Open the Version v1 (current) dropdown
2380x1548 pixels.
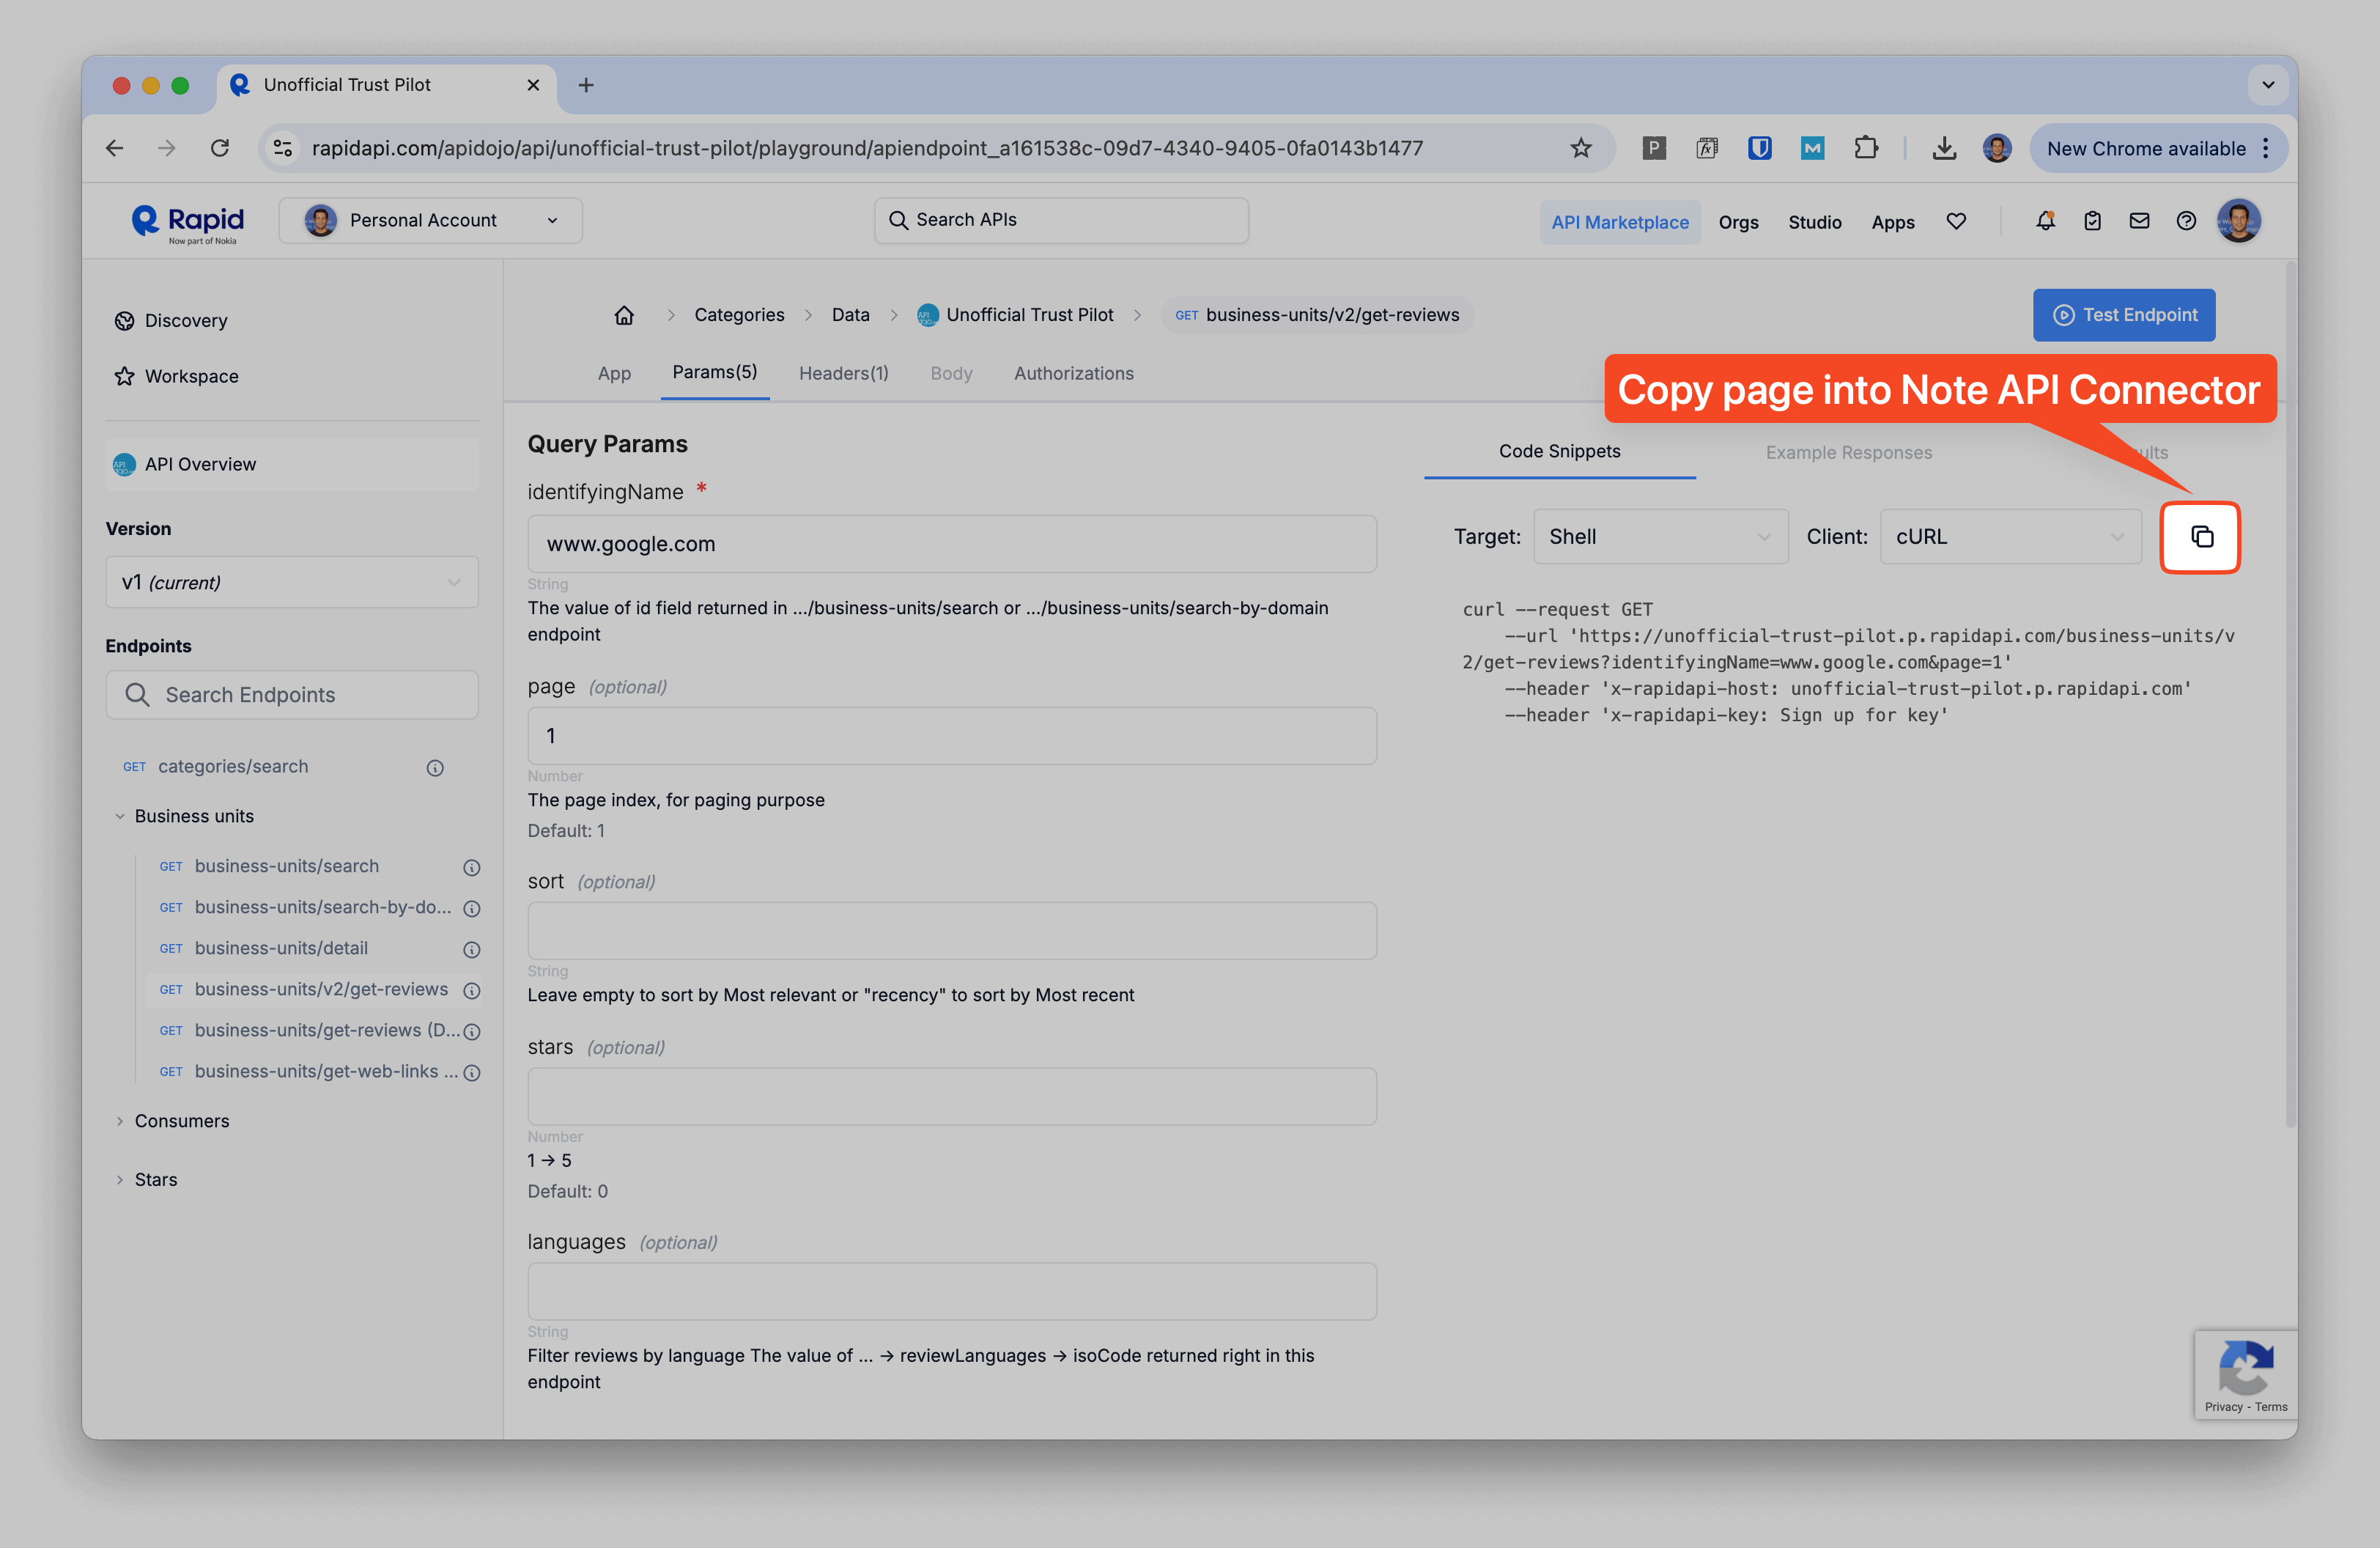pyautogui.click(x=292, y=582)
